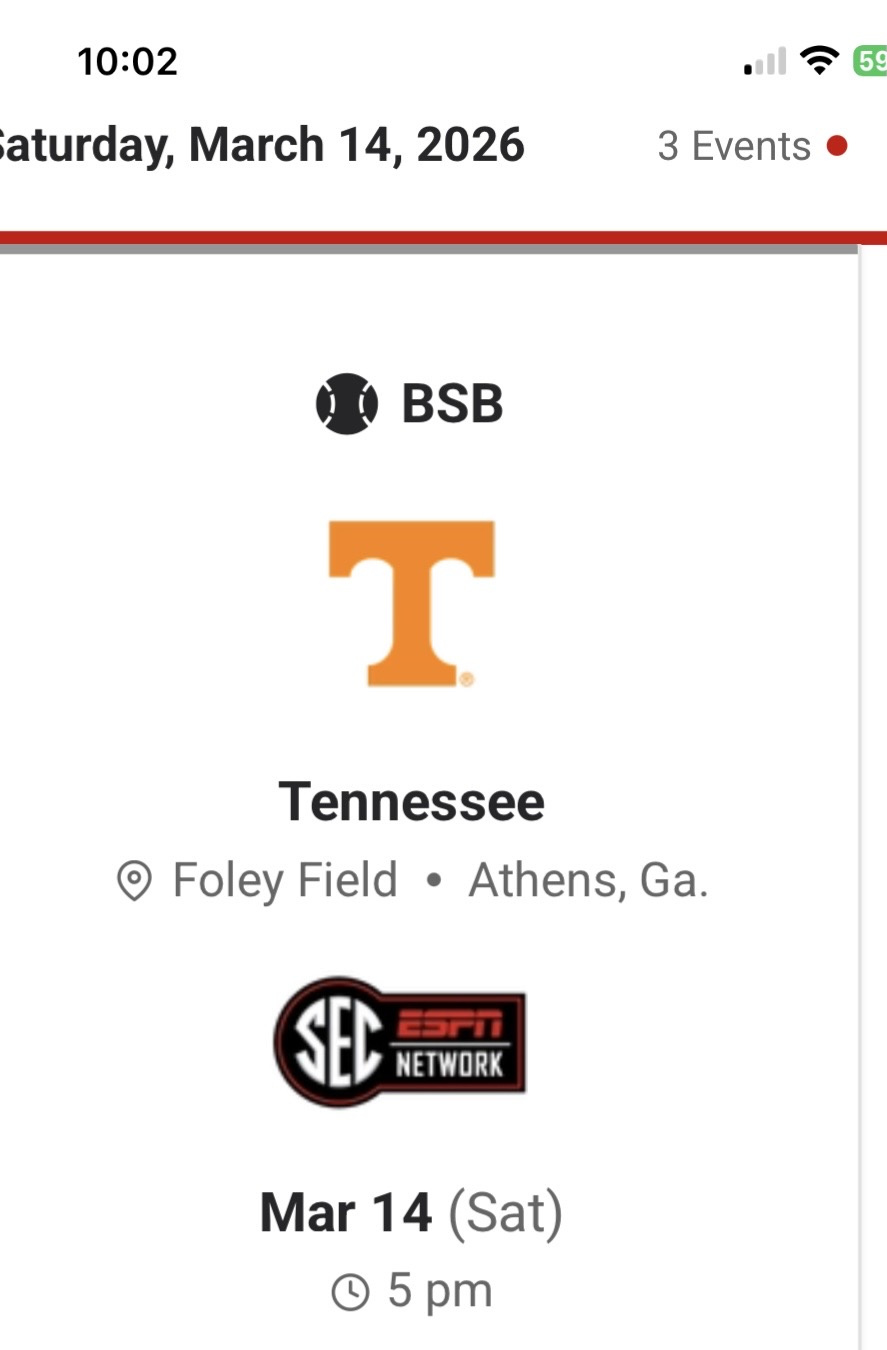This screenshot has height=1350, width=887.
Task: Tap the cellular signal bars icon
Action: point(765,63)
